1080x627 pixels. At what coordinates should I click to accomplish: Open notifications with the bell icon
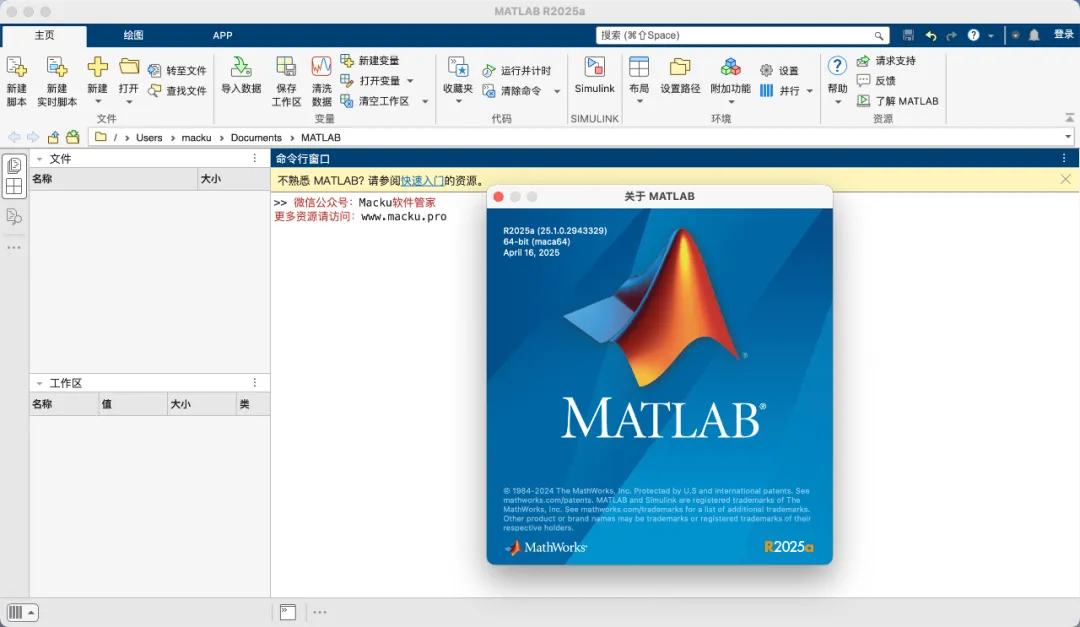(x=1034, y=35)
